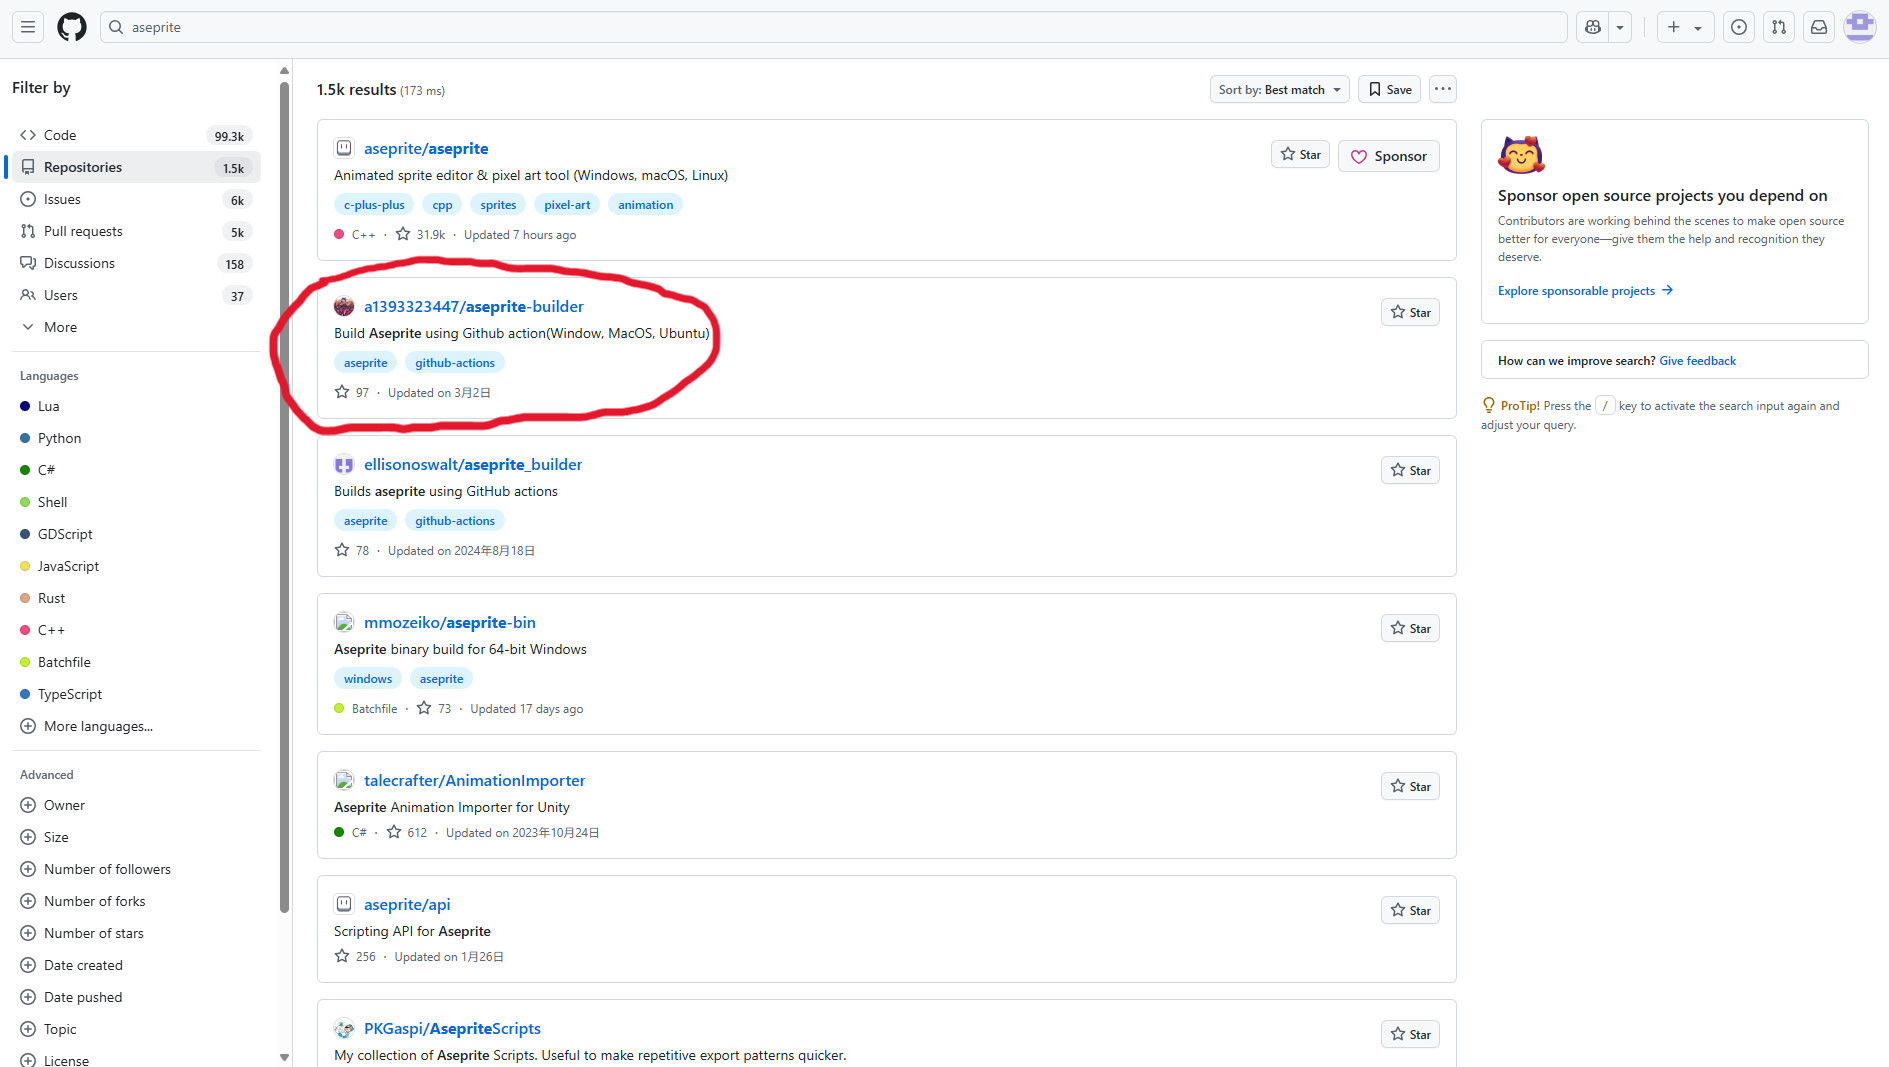Star the aseprite/api repository
Viewport: 1889px width, 1067px height.
pyautogui.click(x=1410, y=910)
